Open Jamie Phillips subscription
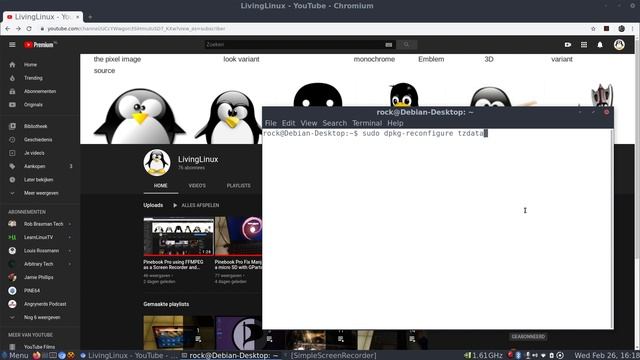This screenshot has height=360, width=640. (x=38, y=278)
